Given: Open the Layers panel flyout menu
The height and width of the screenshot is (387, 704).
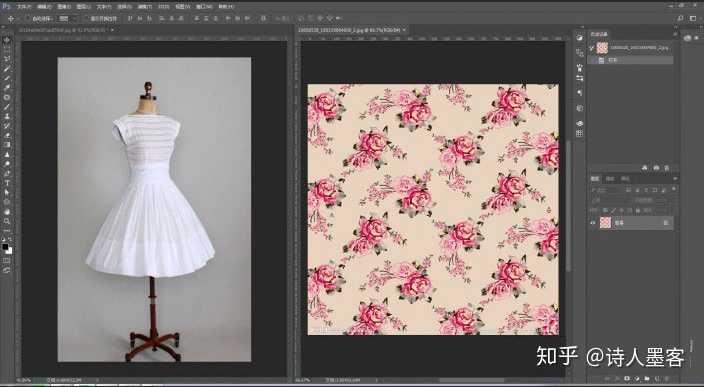Looking at the screenshot, I should [x=674, y=179].
